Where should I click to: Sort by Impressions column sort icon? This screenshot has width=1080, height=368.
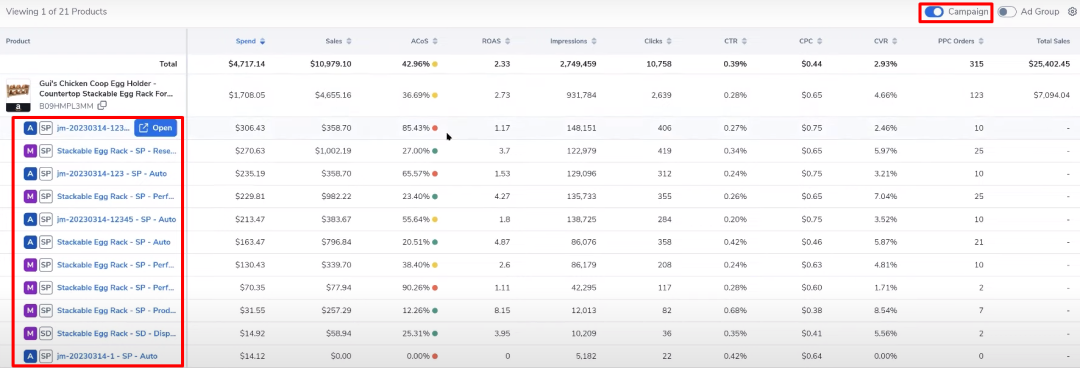click(x=594, y=41)
